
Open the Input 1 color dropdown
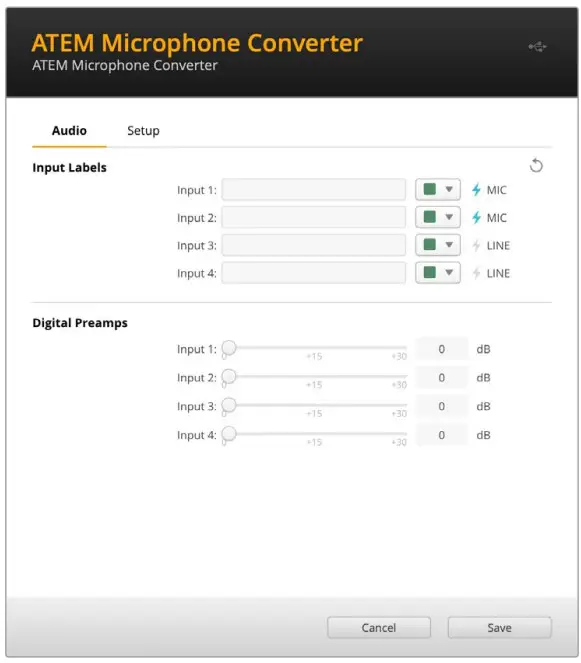[438, 189]
